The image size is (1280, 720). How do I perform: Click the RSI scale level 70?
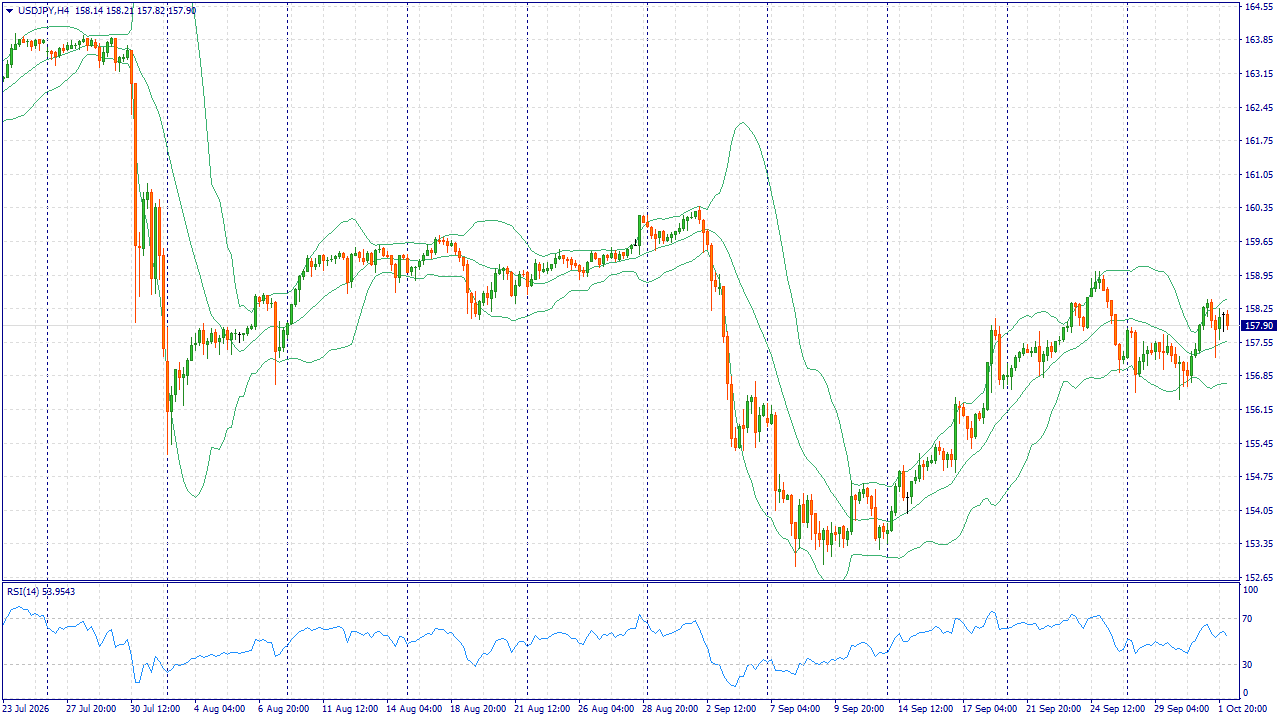[1248, 620]
